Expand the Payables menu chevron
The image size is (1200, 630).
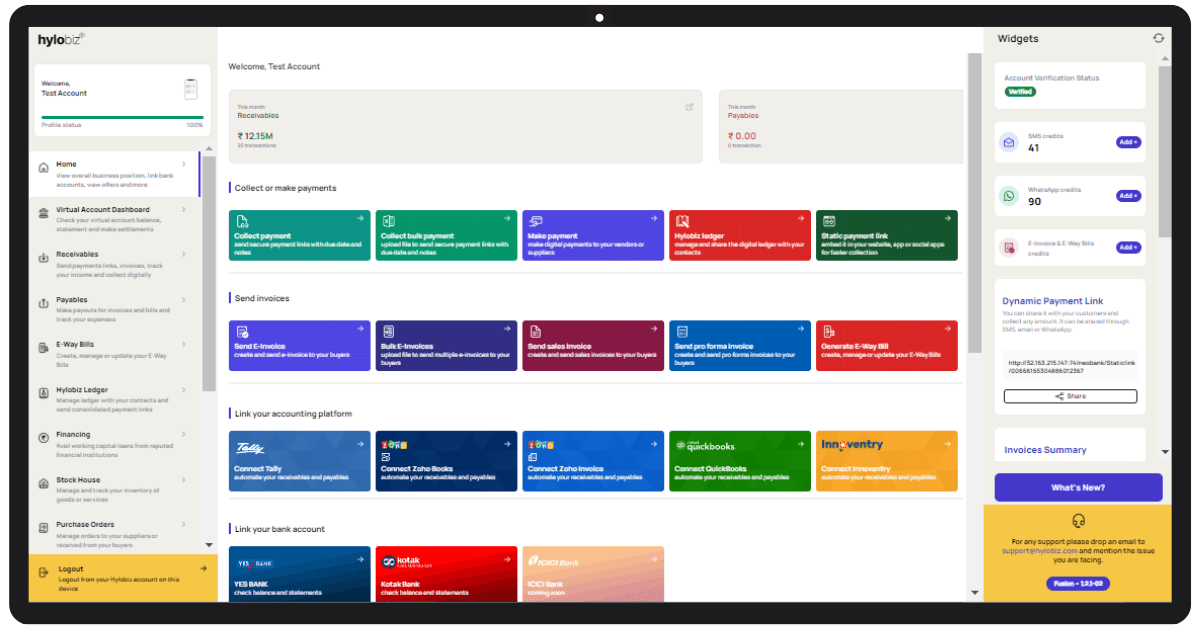[183, 299]
